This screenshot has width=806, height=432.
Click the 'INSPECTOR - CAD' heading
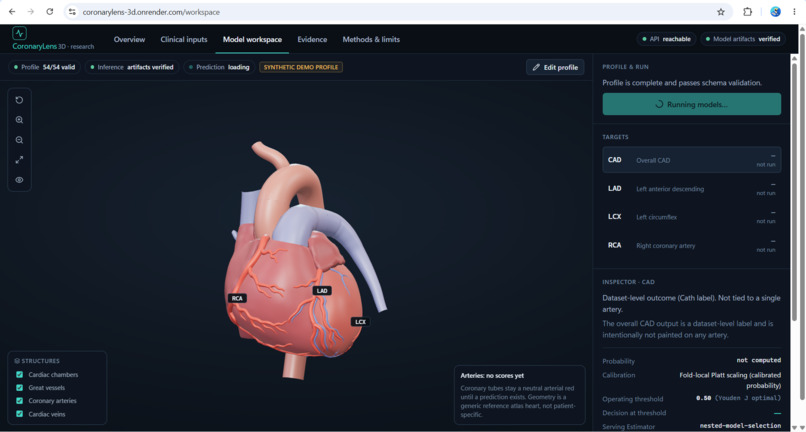628,282
